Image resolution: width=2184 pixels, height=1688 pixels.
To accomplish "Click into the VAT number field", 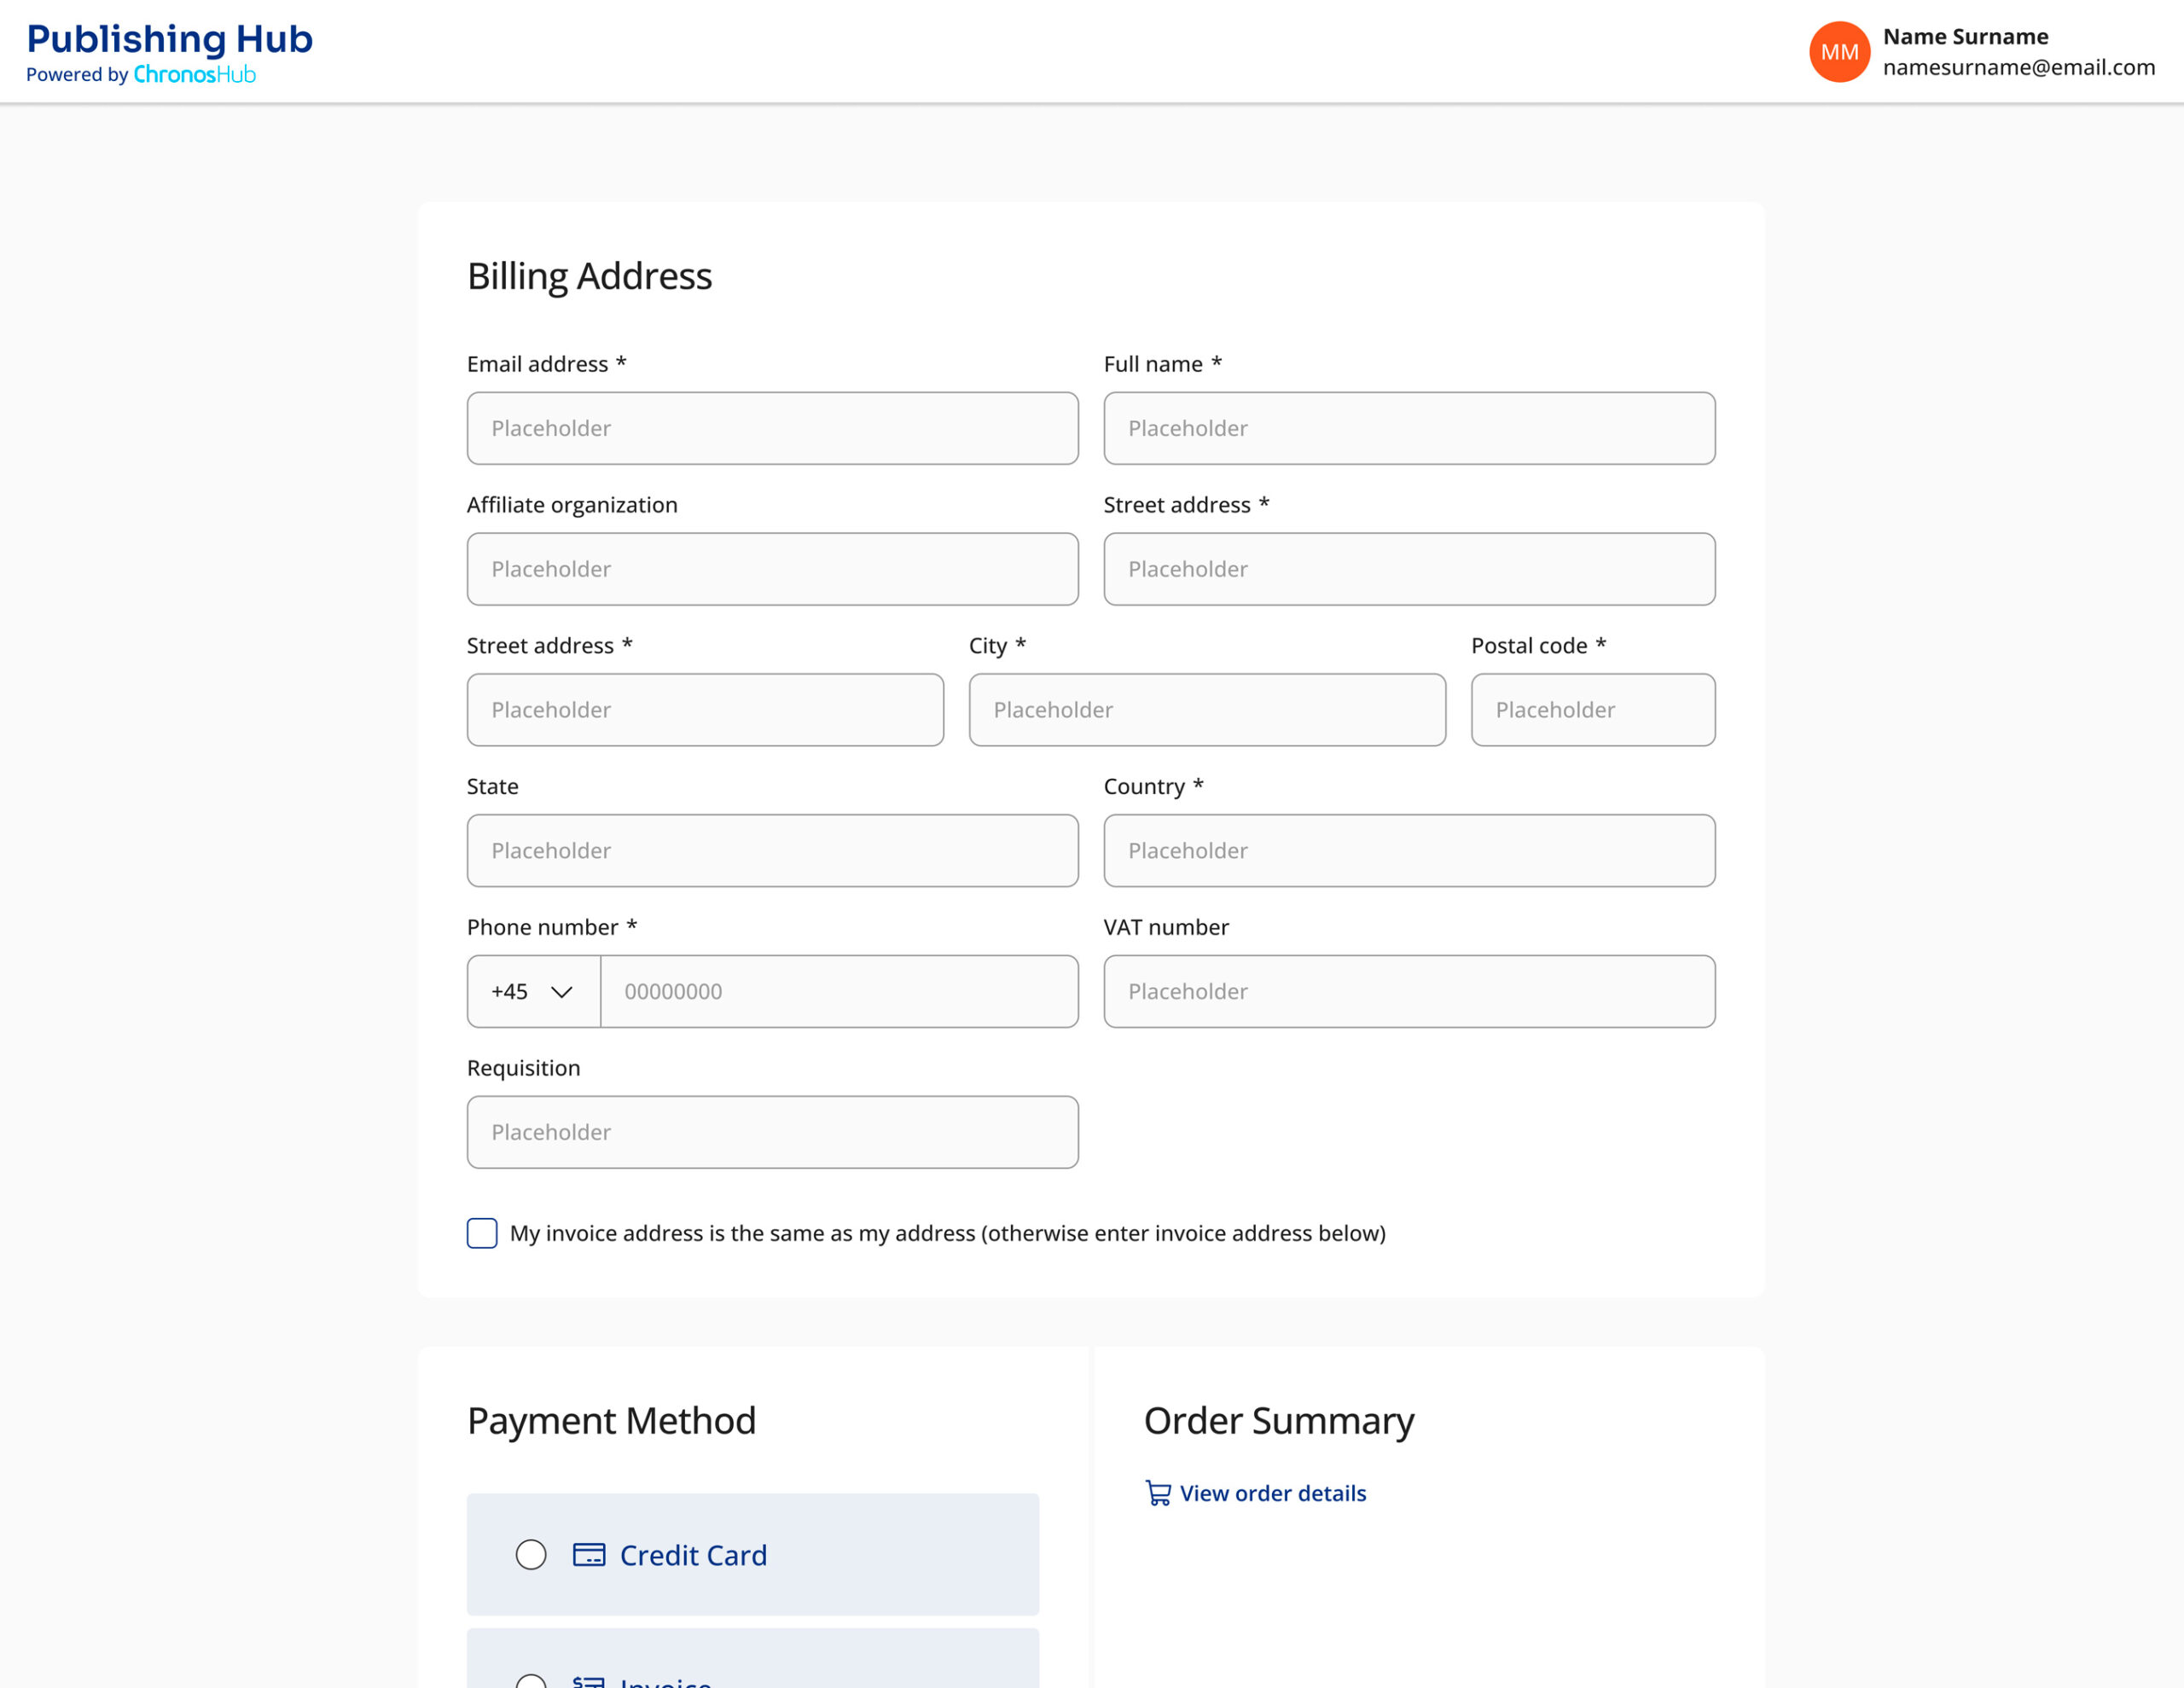I will tap(1408, 991).
